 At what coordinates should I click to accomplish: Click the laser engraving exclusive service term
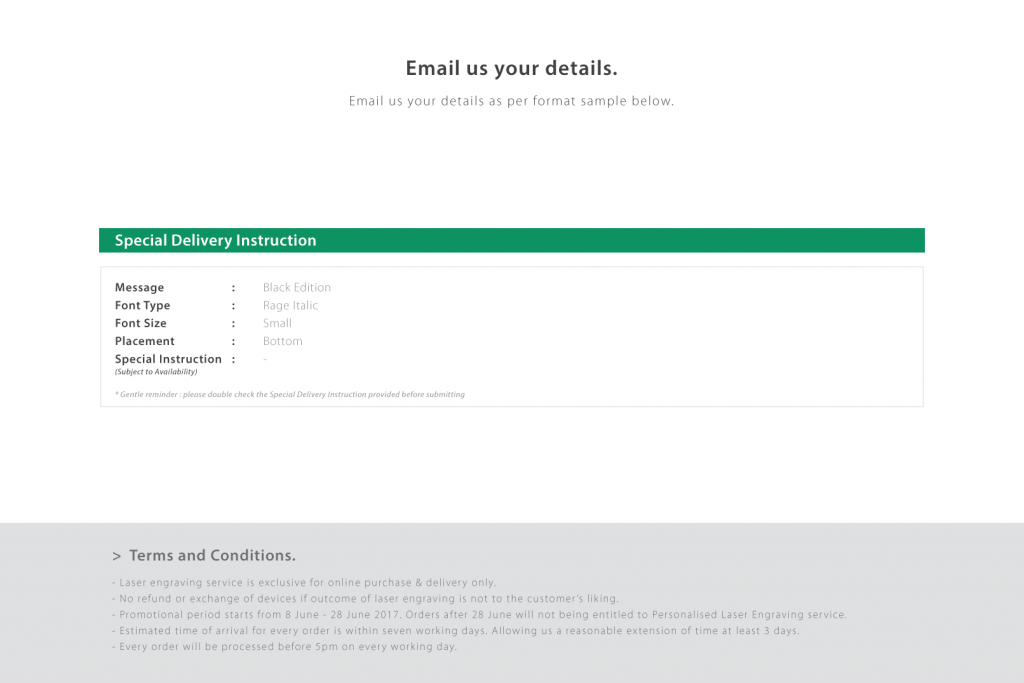point(304,582)
